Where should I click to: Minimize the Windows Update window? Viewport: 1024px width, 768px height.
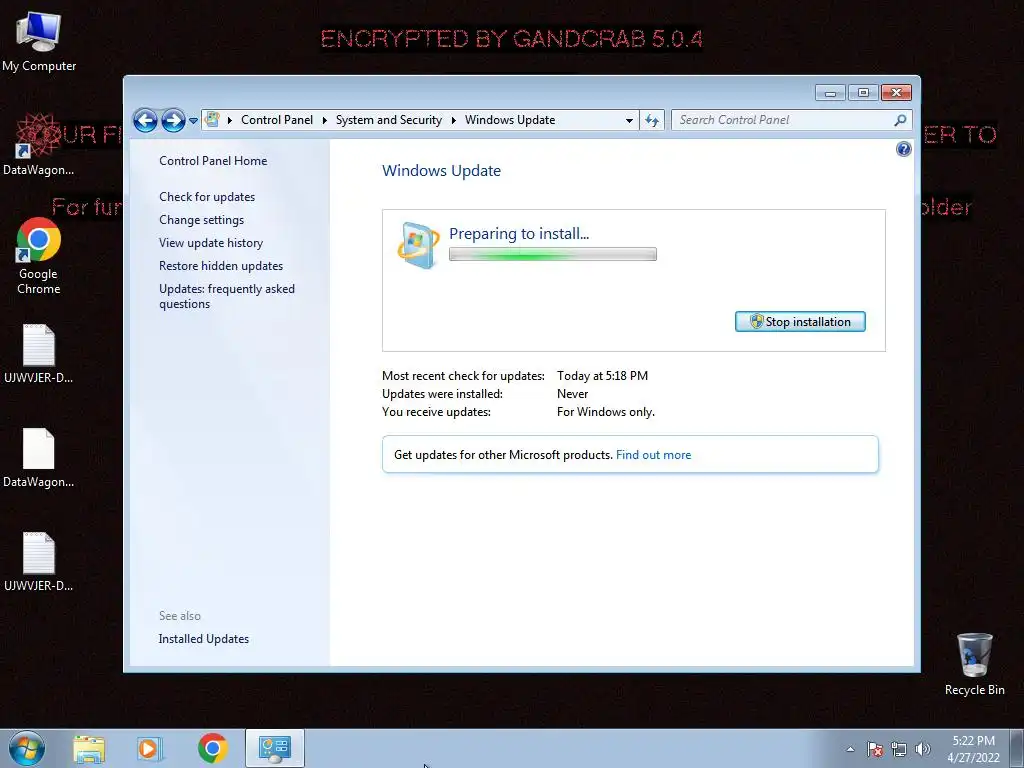click(x=830, y=93)
